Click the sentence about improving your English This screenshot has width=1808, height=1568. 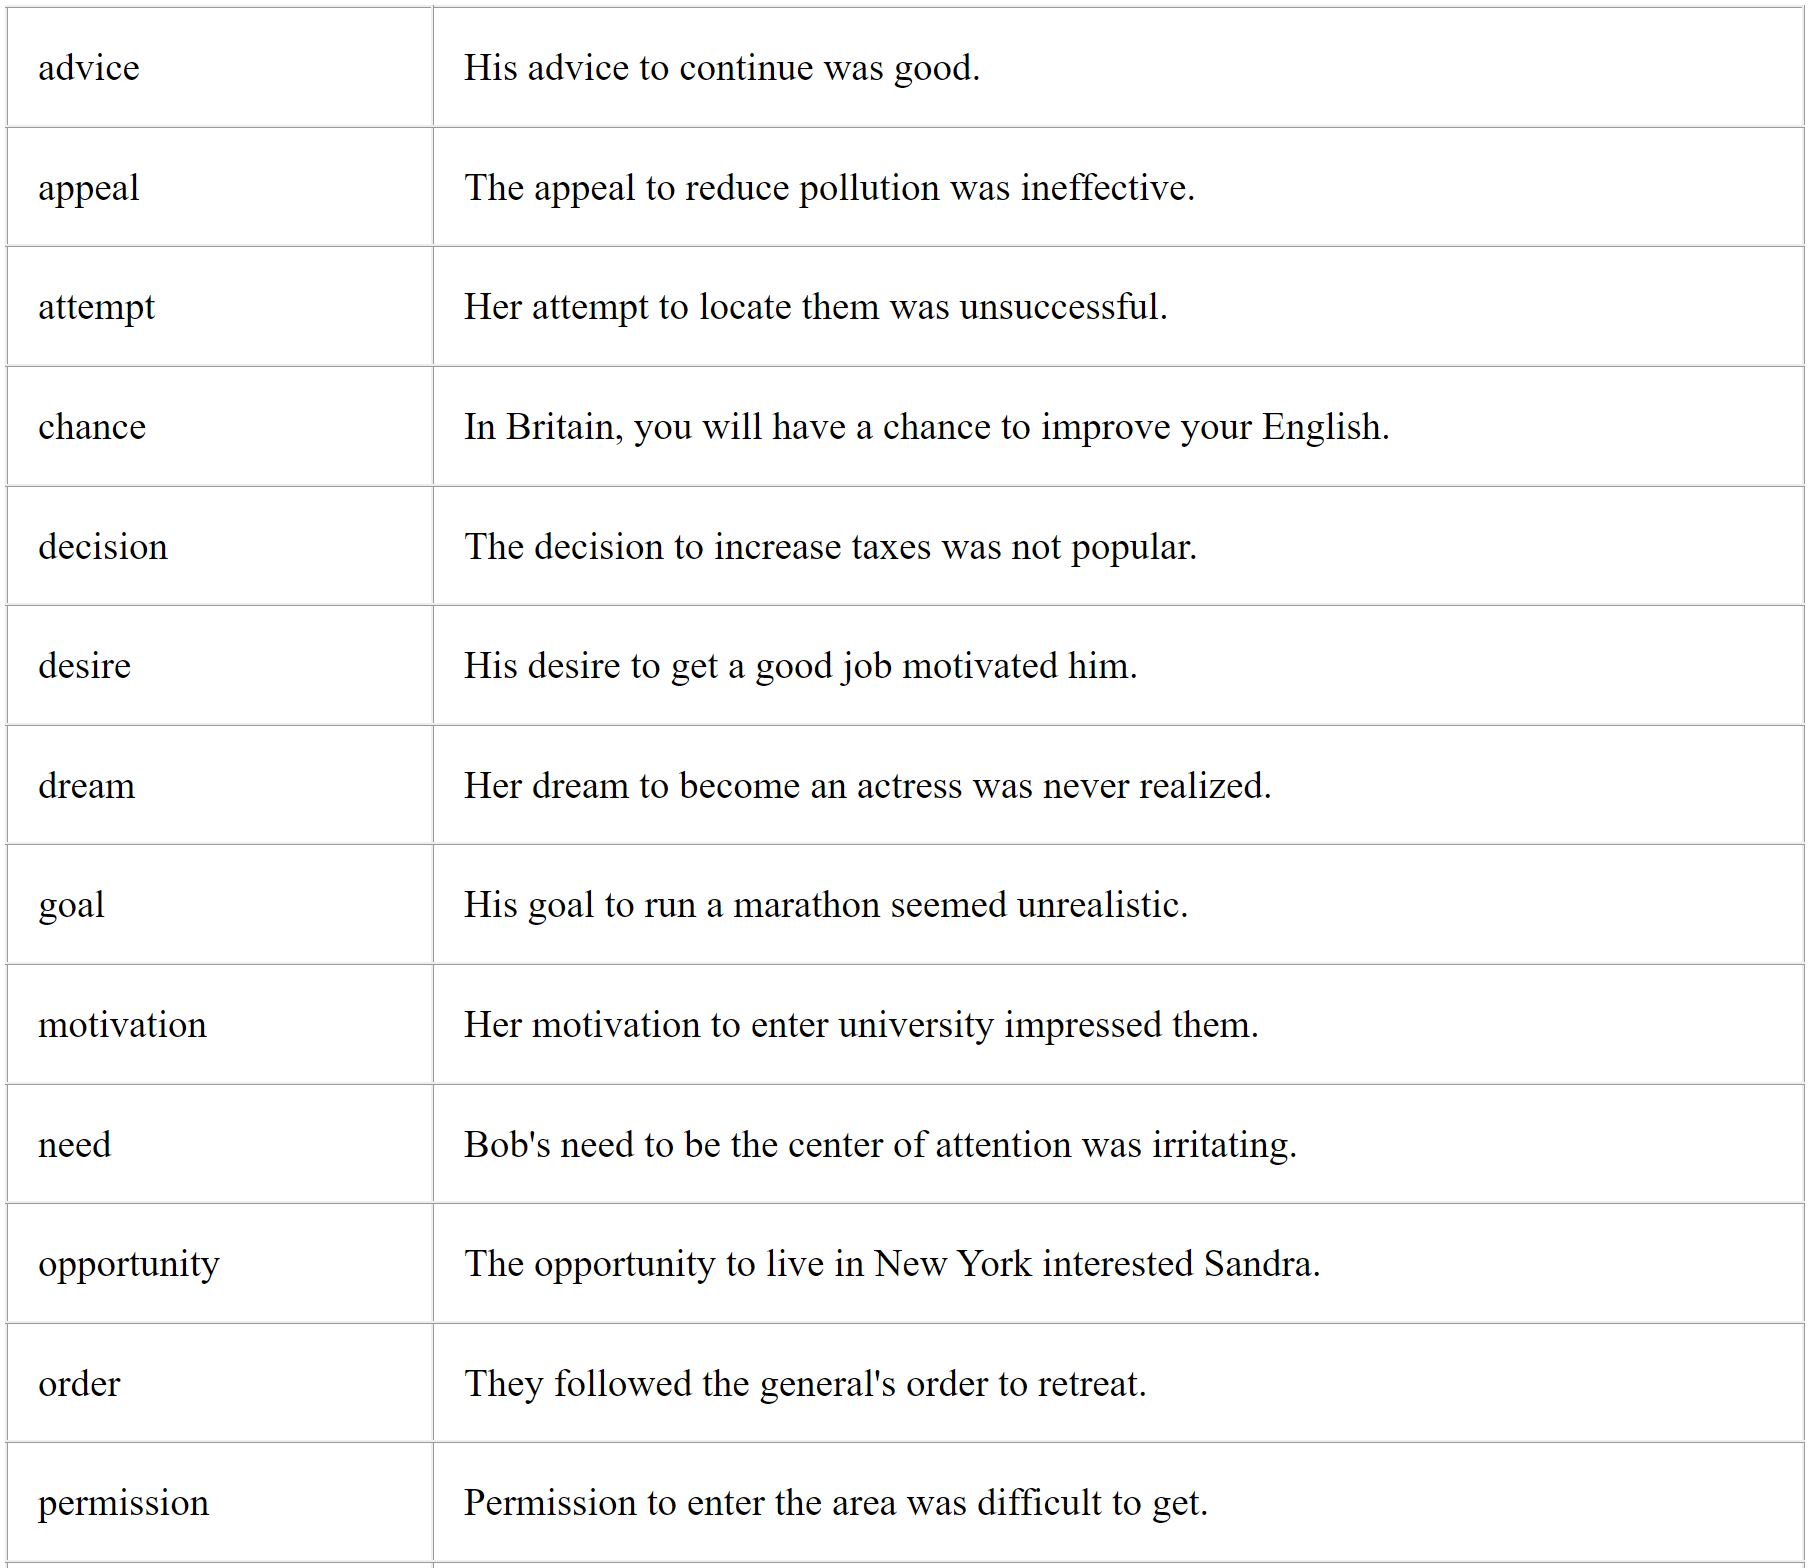(926, 427)
